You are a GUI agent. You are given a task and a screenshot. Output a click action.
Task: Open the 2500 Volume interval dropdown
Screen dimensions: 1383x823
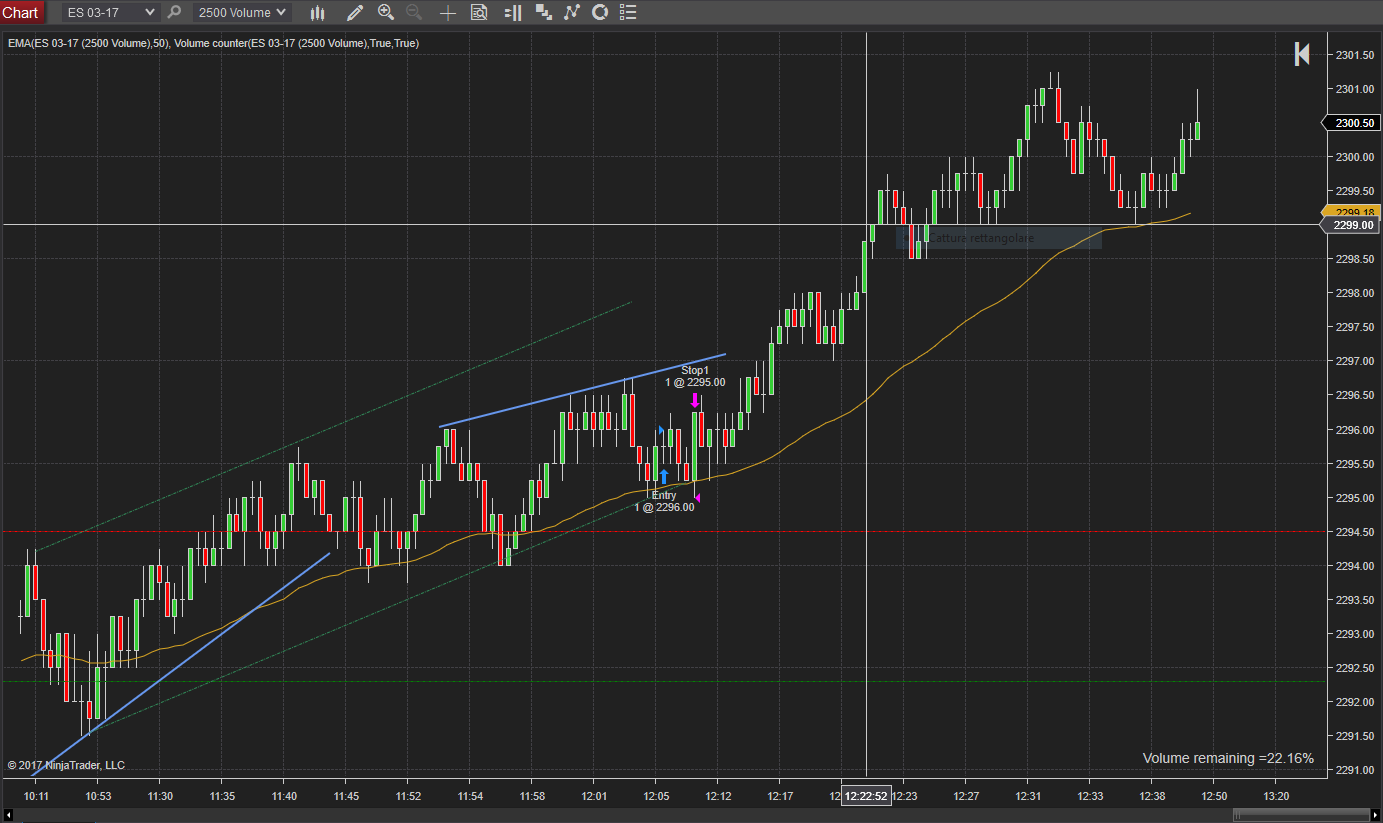pyautogui.click(x=240, y=12)
